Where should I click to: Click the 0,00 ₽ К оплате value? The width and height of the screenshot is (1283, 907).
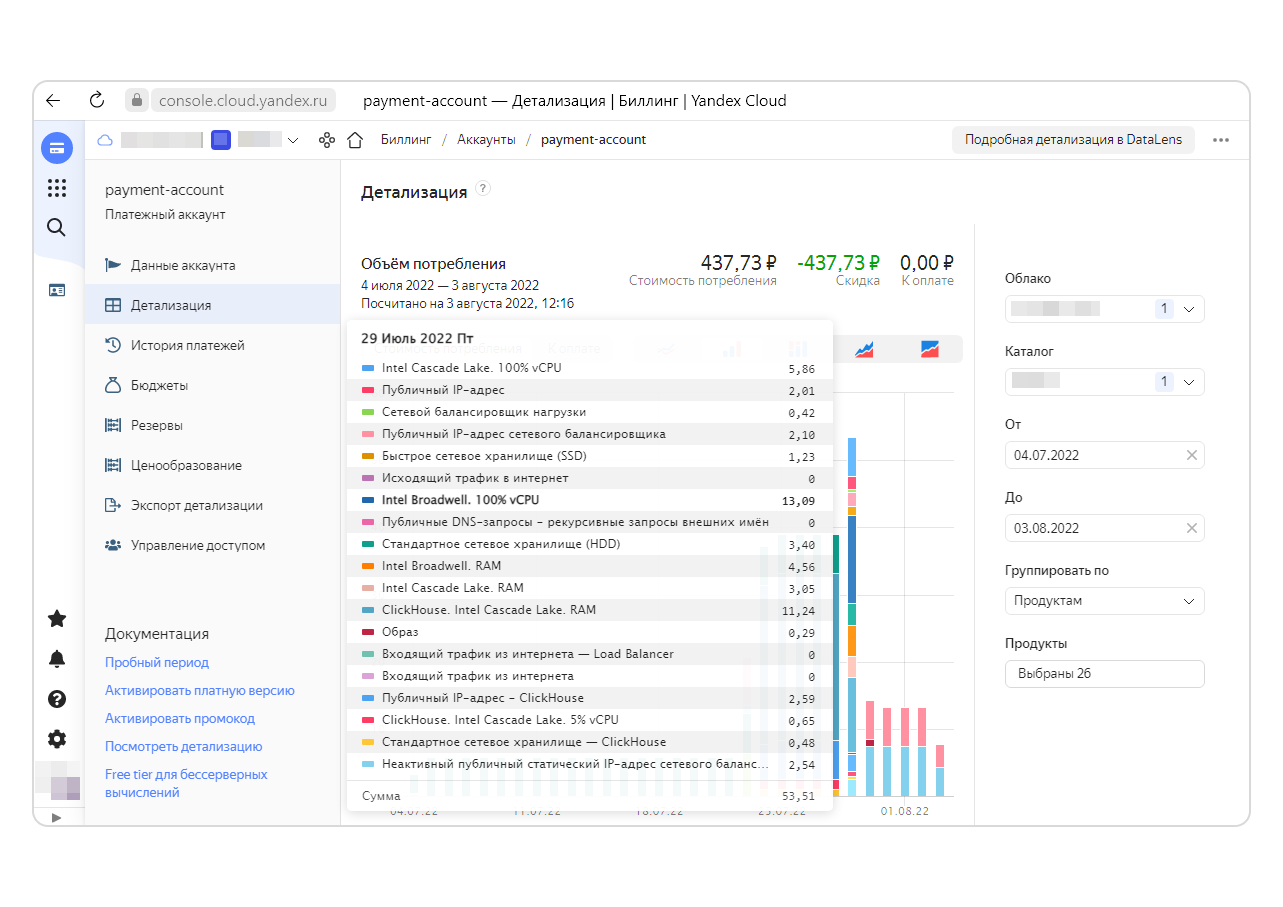pos(926,263)
